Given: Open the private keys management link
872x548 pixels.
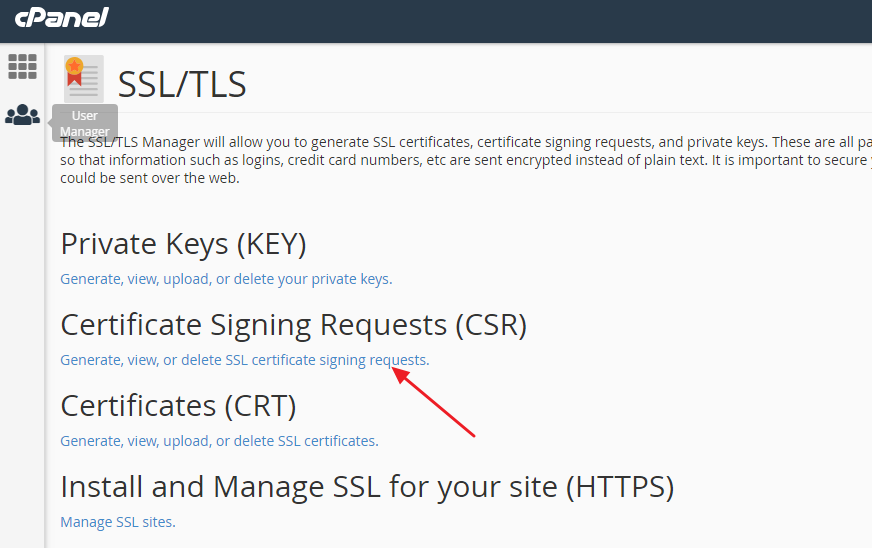Looking at the screenshot, I should [226, 279].
